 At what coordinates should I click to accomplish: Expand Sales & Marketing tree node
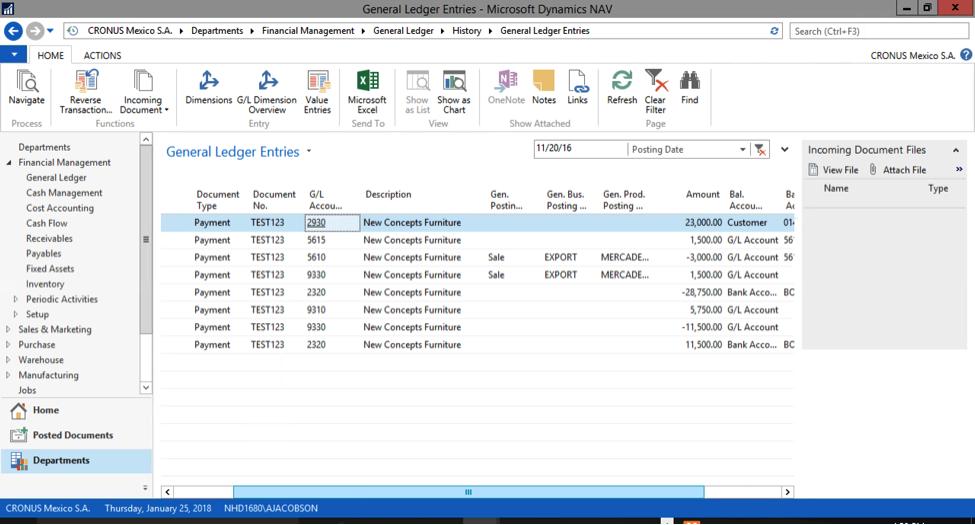tap(7, 330)
